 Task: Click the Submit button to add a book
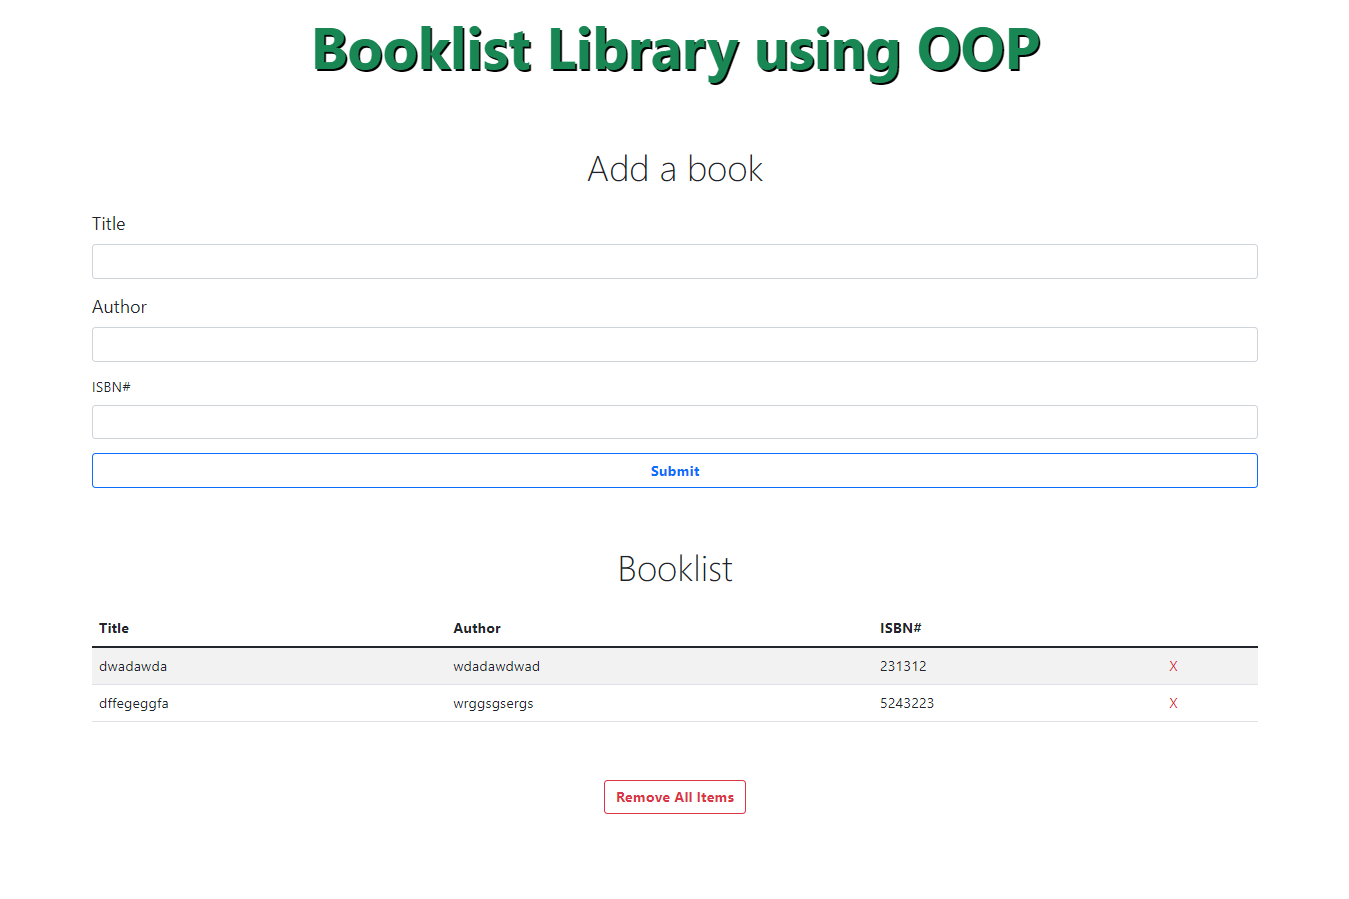tap(675, 470)
